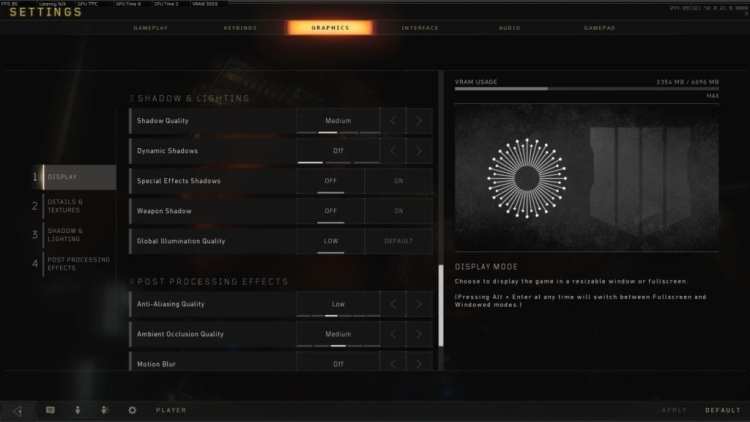Click the right arrow for Anti-Aliasing Quality
Screen dimensions: 750x422
(419, 304)
